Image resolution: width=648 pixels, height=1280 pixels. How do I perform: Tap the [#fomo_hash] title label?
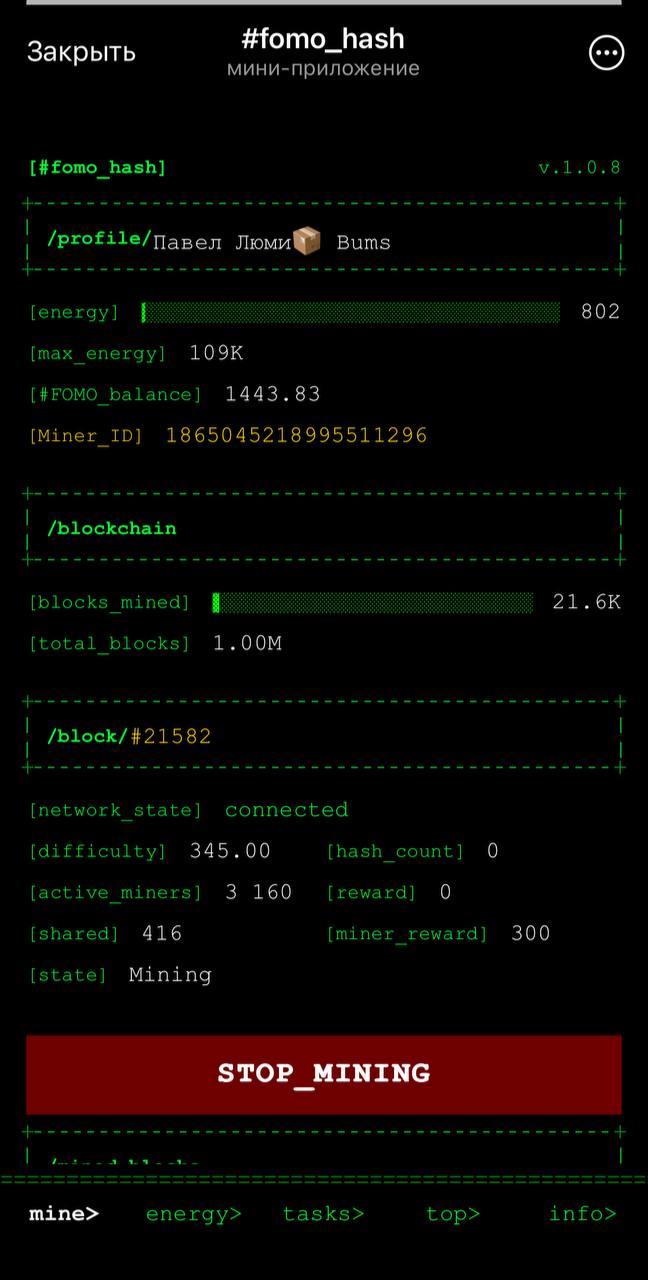point(98,167)
